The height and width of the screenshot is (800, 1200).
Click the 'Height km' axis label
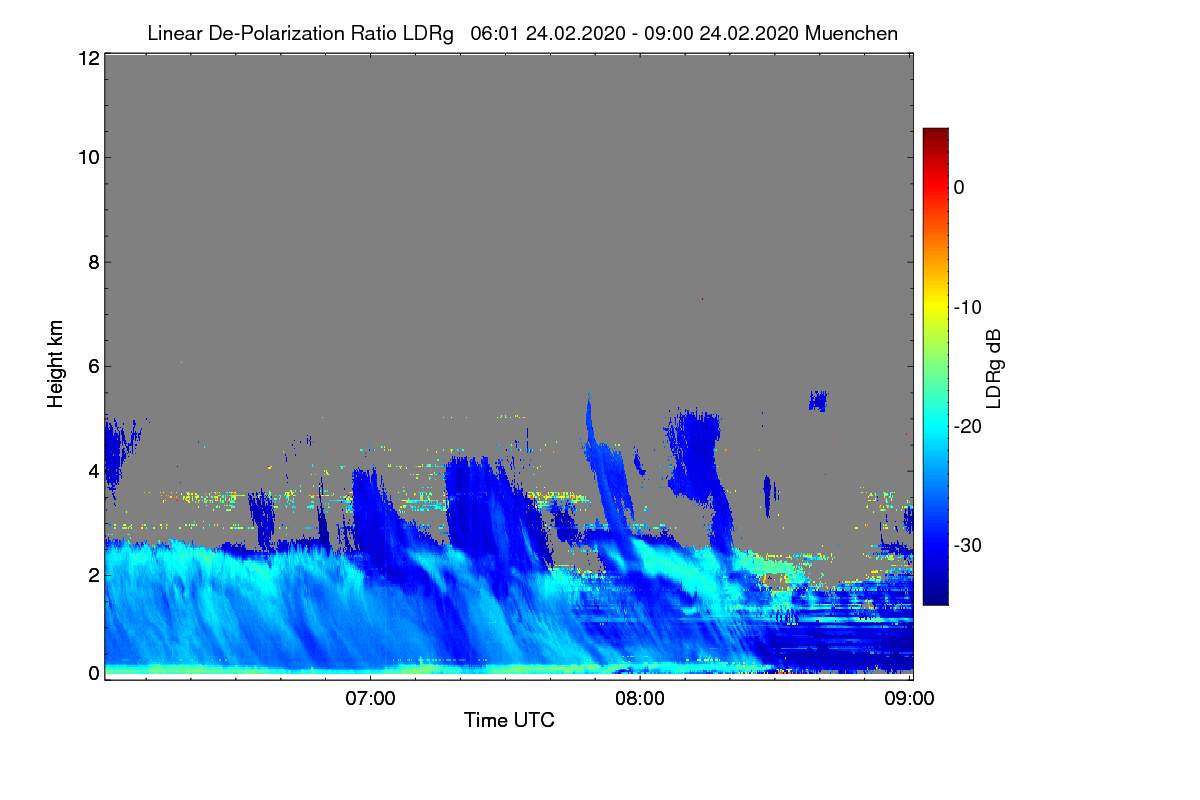point(55,363)
